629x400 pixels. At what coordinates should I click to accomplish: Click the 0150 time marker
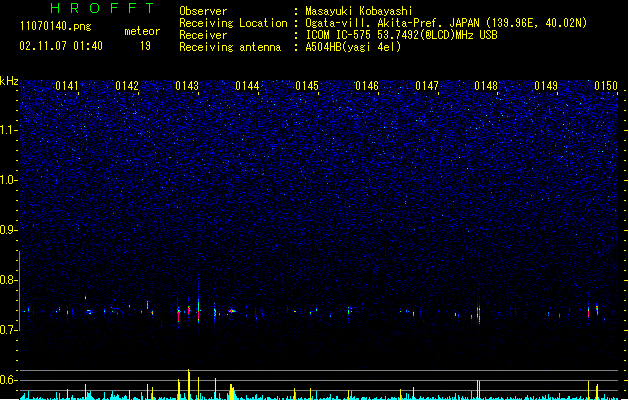(x=606, y=86)
